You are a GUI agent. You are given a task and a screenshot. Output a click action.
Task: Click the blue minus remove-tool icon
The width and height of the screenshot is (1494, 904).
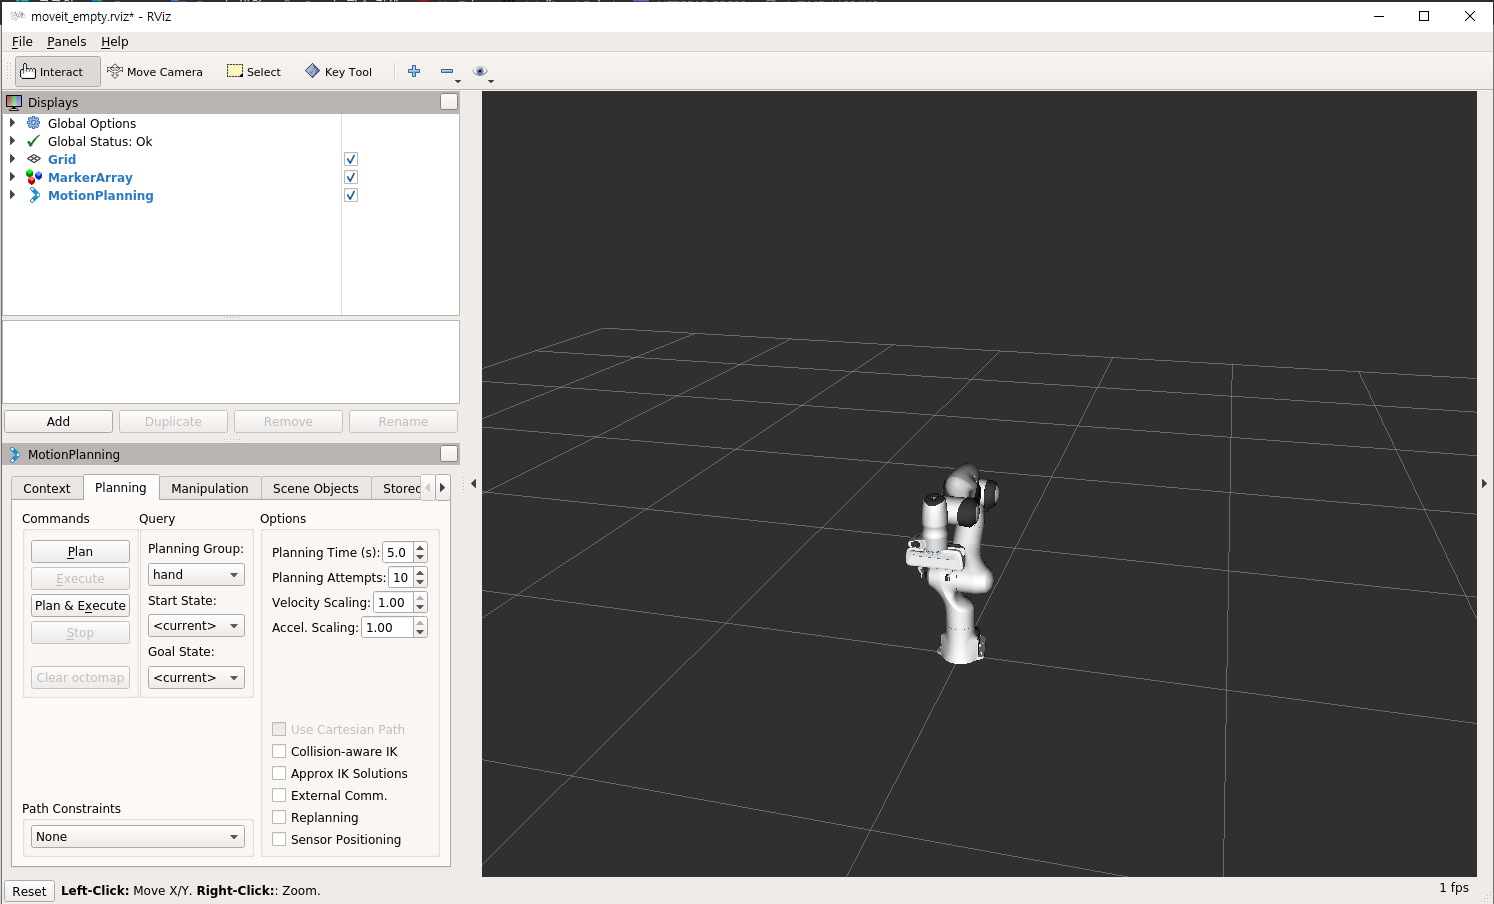(x=447, y=71)
